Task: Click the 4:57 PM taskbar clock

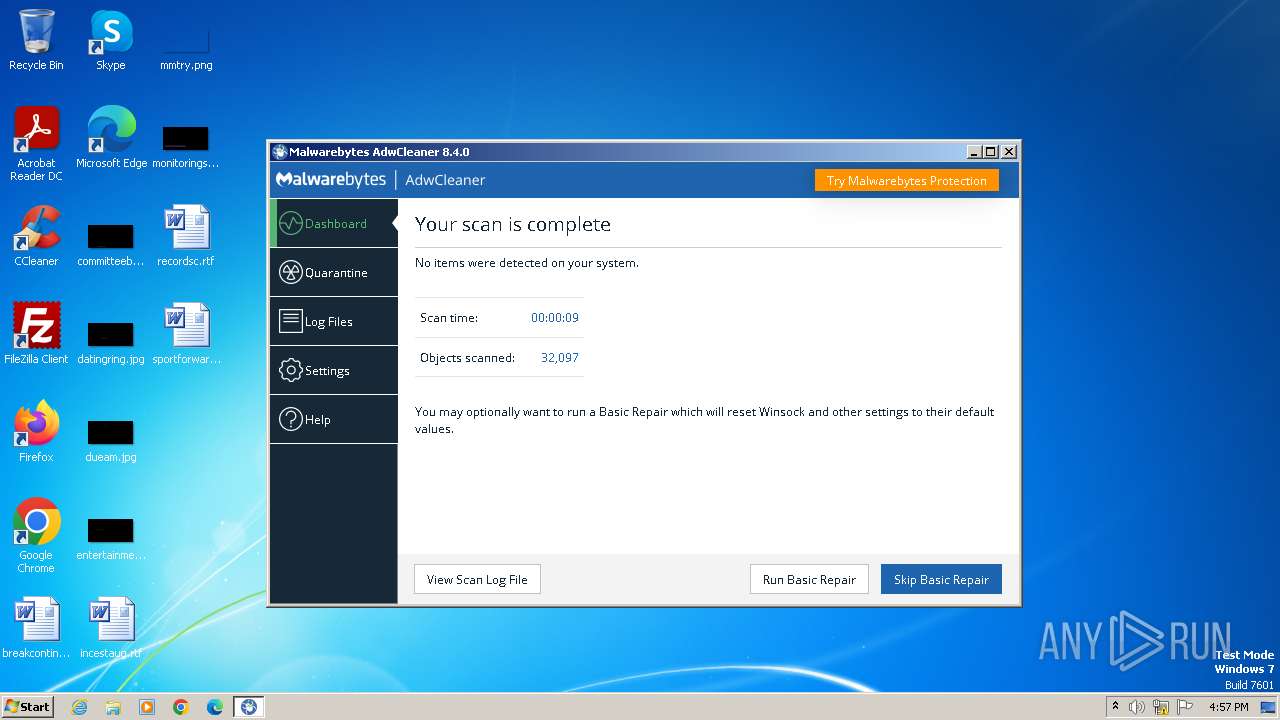Action: (1229, 707)
